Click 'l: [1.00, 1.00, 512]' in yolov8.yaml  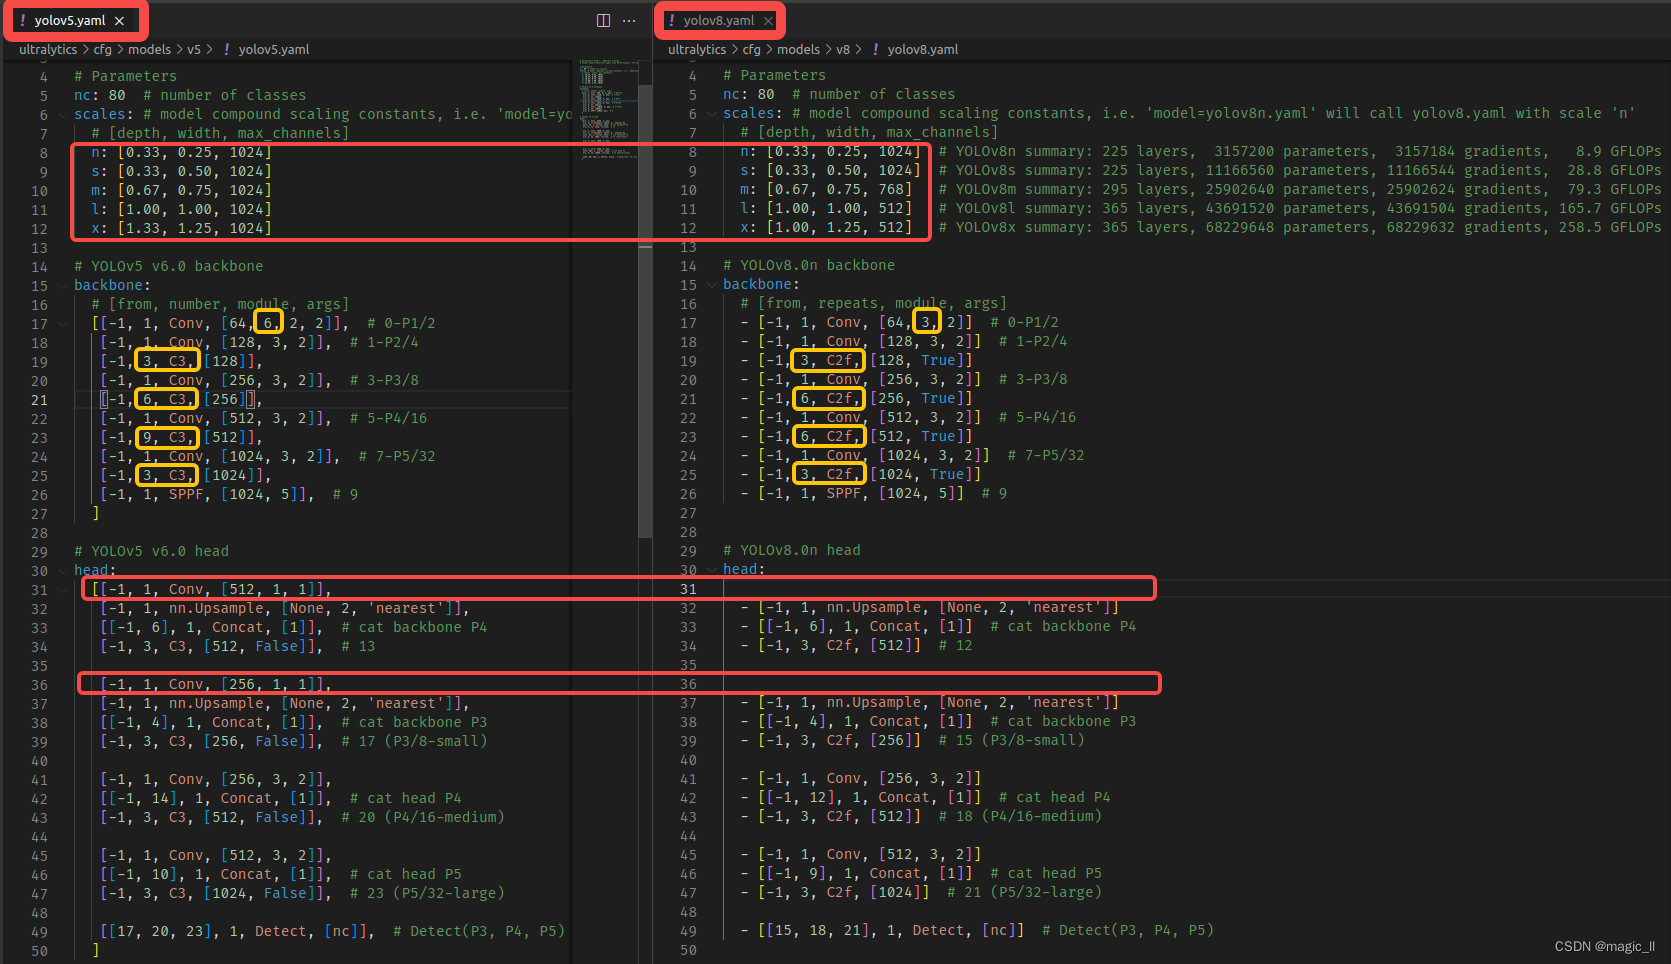pyautogui.click(x=826, y=208)
